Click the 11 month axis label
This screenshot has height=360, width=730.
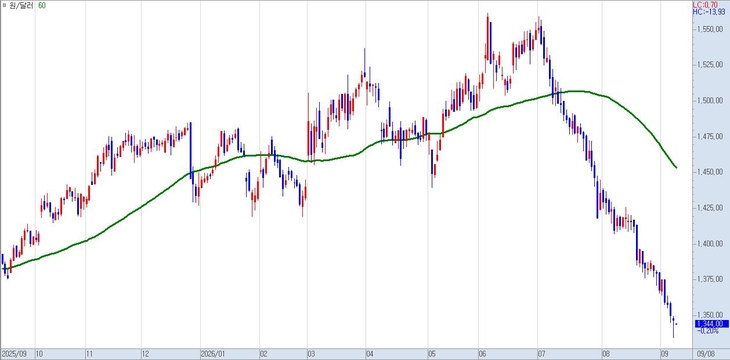click(90, 353)
